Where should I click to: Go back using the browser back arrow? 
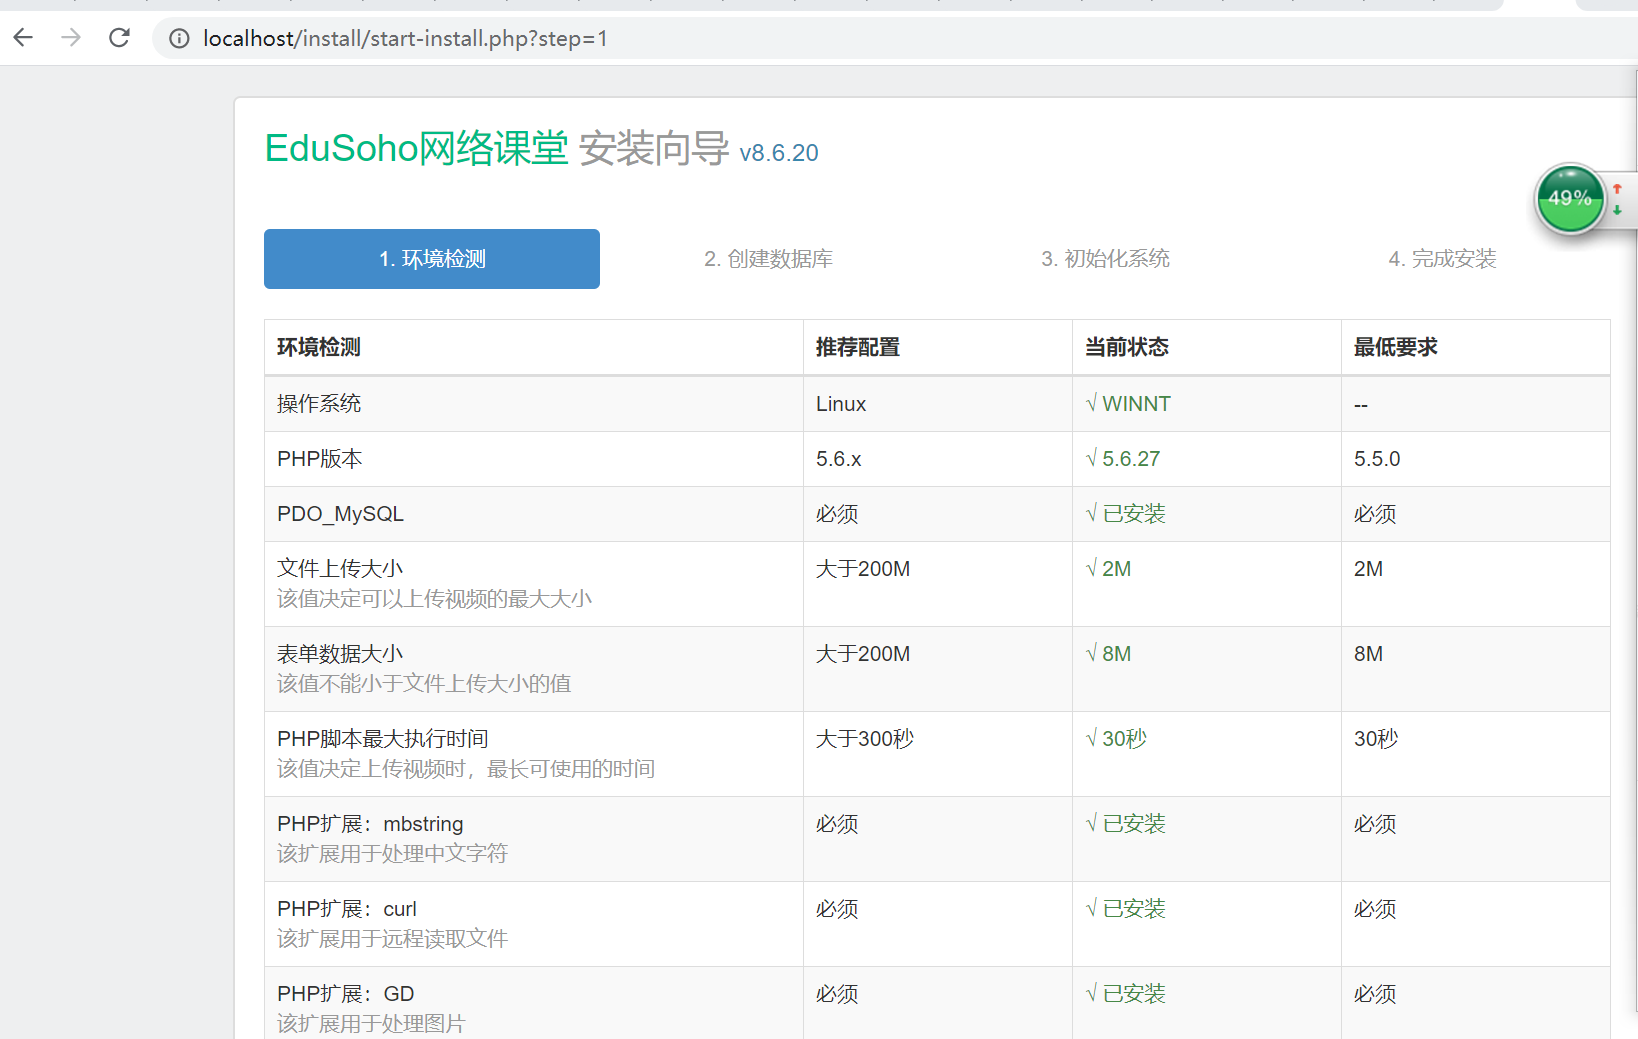23,38
